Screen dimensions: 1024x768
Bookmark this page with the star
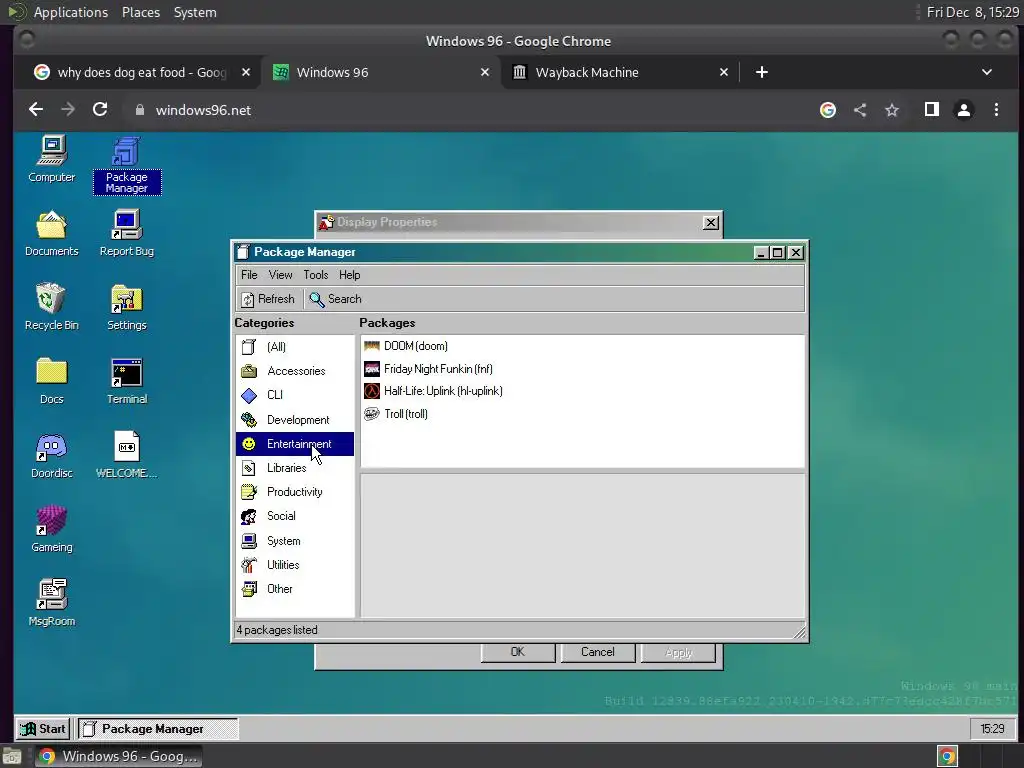pos(892,110)
